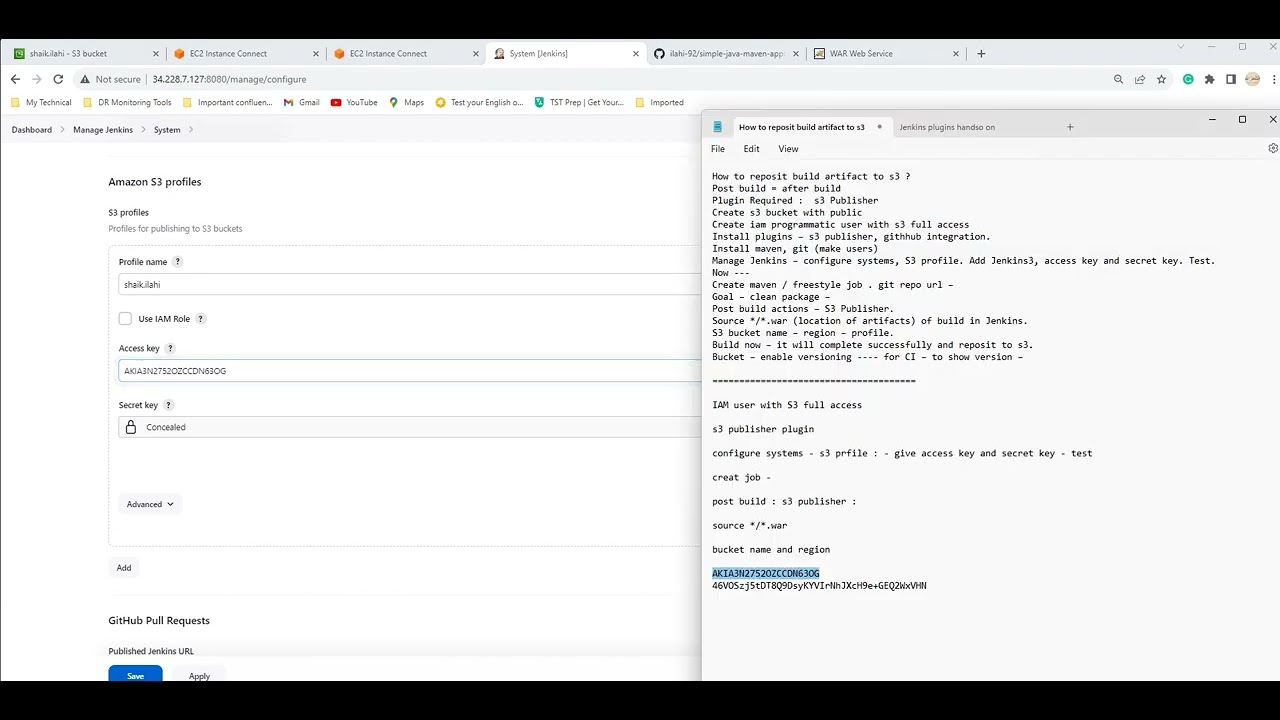Close the WAR Web Service tab
This screenshot has width=1280, height=720.
click(x=956, y=54)
